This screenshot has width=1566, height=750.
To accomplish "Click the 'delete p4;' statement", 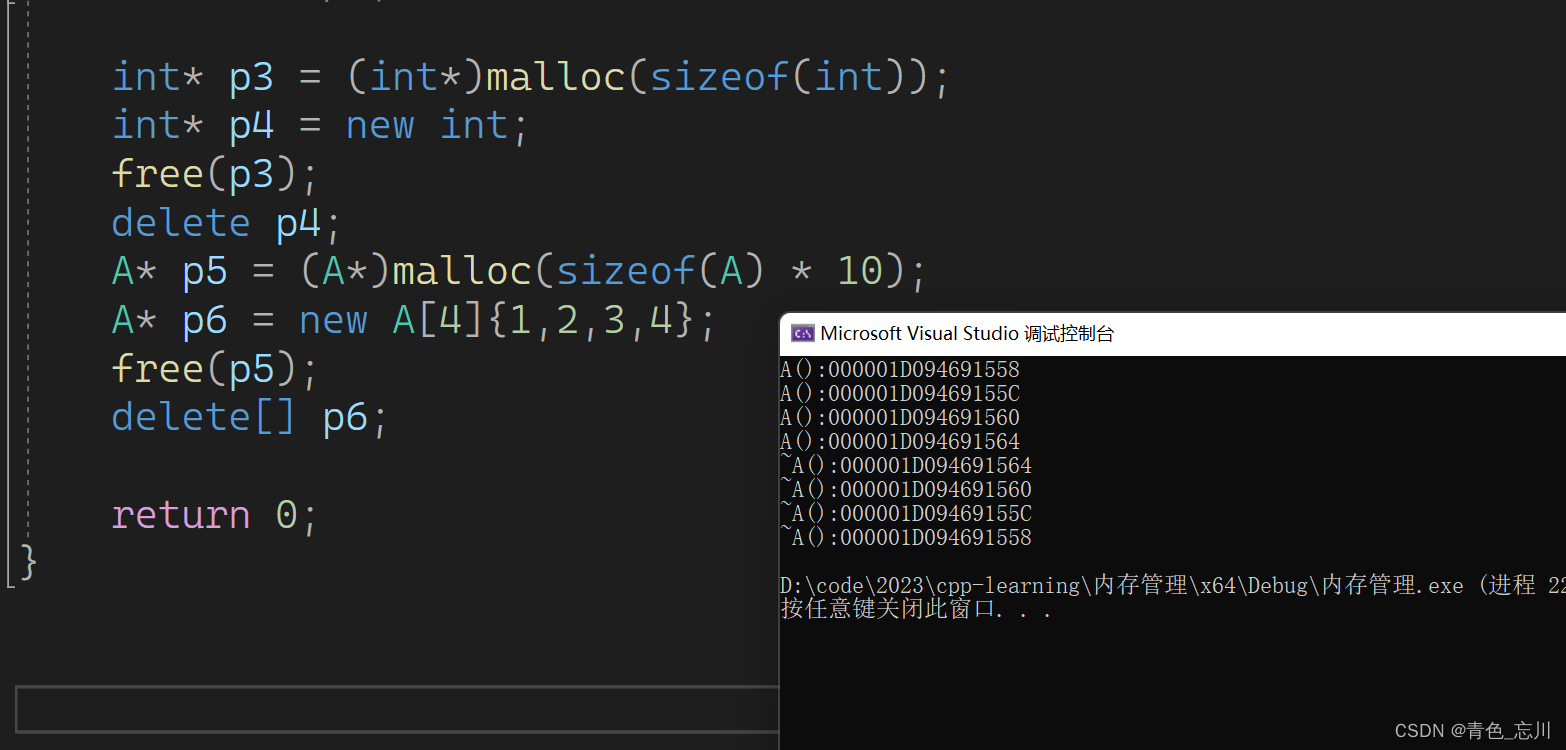I will [x=227, y=223].
